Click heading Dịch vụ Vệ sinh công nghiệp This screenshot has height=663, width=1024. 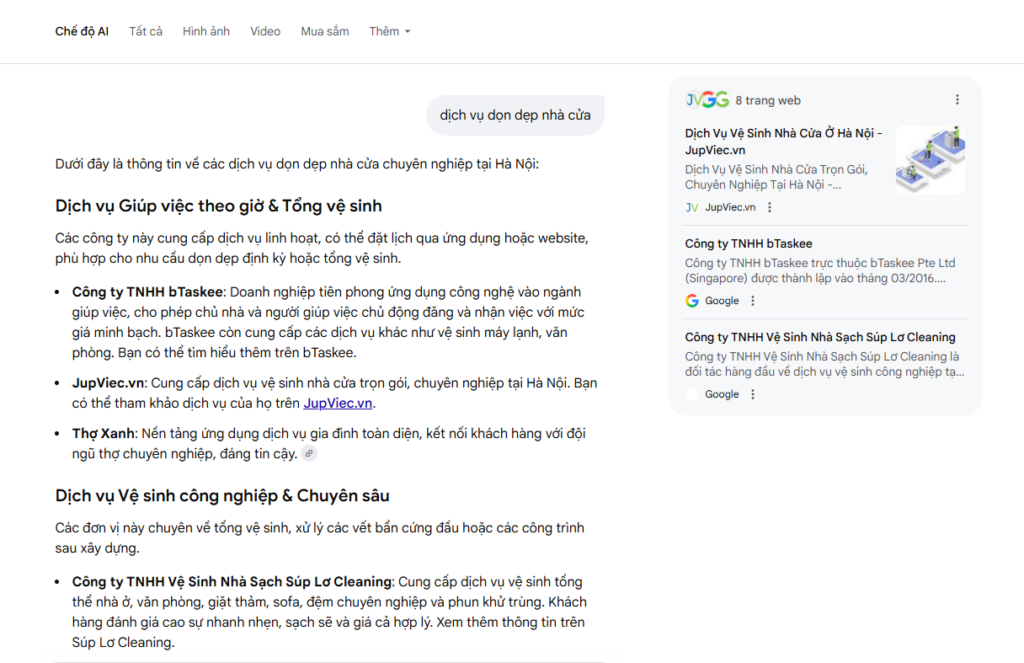pyautogui.click(x=222, y=496)
